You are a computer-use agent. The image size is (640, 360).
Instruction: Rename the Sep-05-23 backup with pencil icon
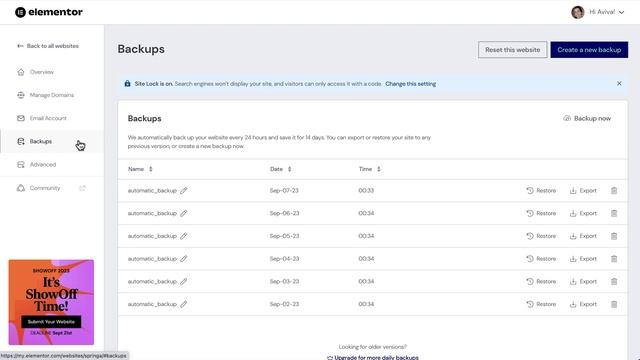pyautogui.click(x=184, y=236)
